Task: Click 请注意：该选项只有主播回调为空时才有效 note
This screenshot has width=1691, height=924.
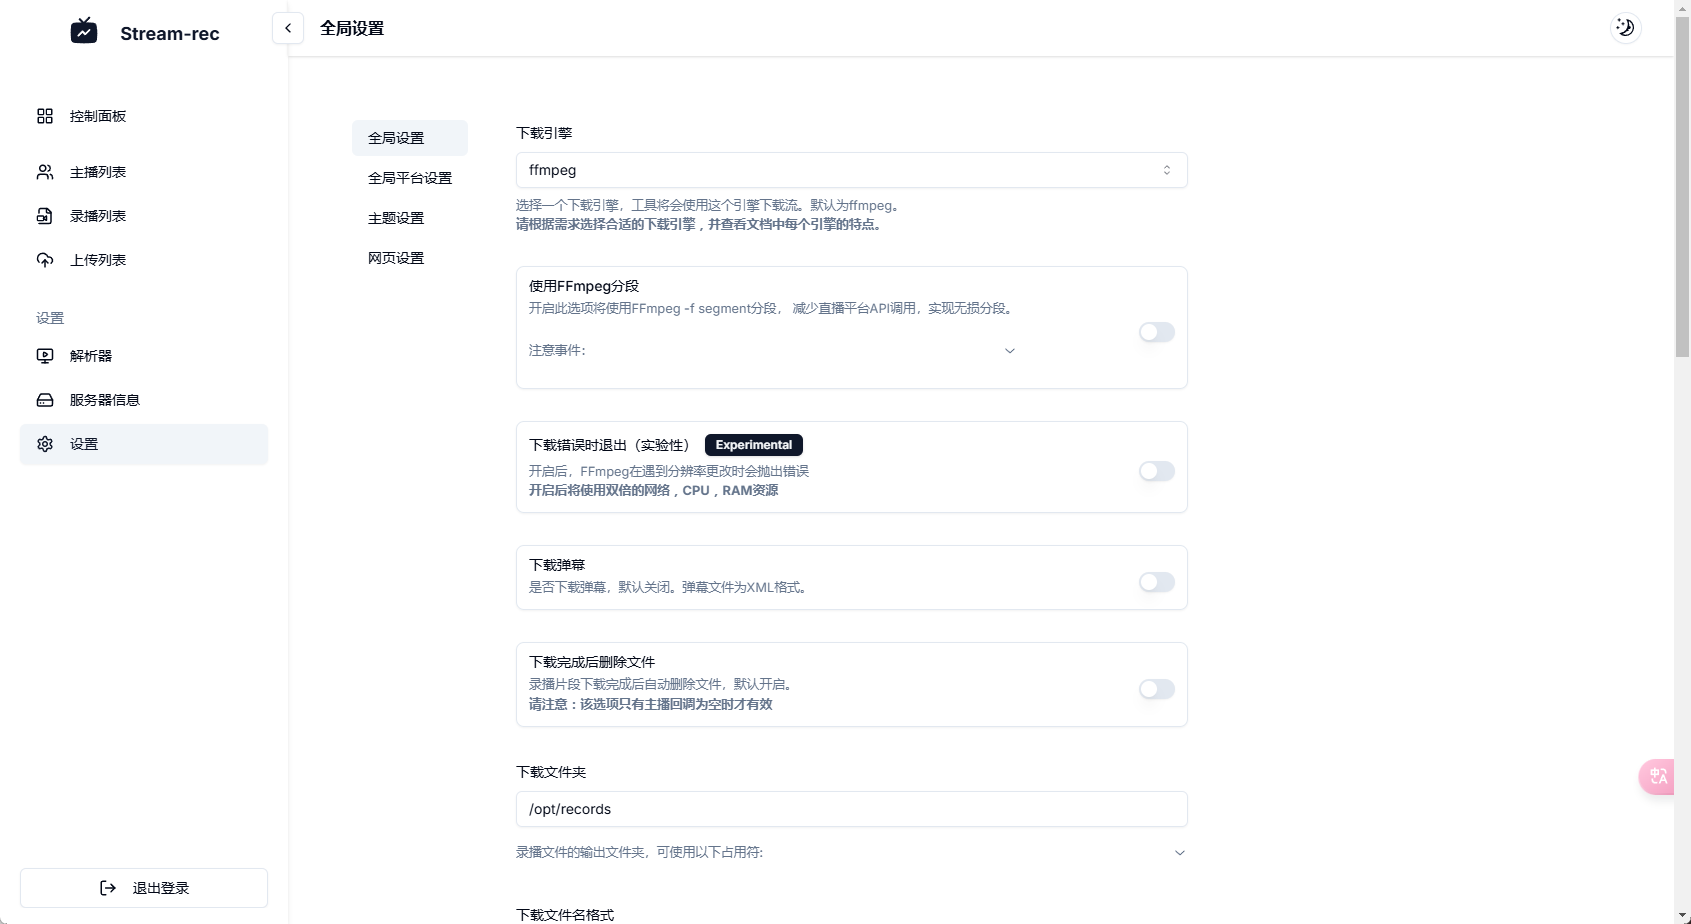Action: click(x=651, y=704)
